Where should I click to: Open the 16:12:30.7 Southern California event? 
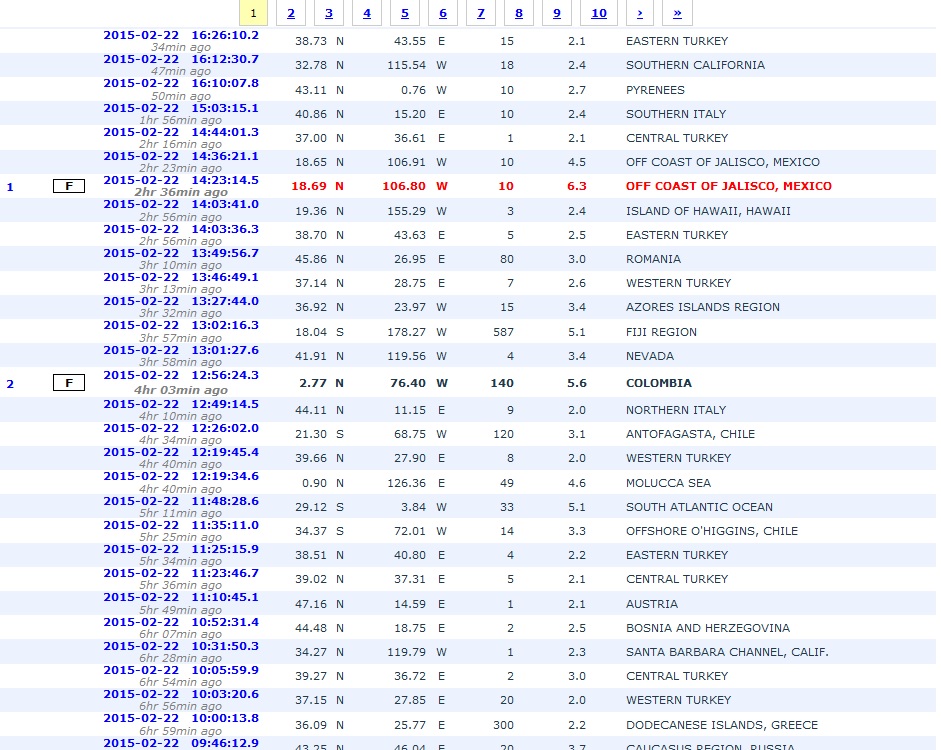point(181,59)
